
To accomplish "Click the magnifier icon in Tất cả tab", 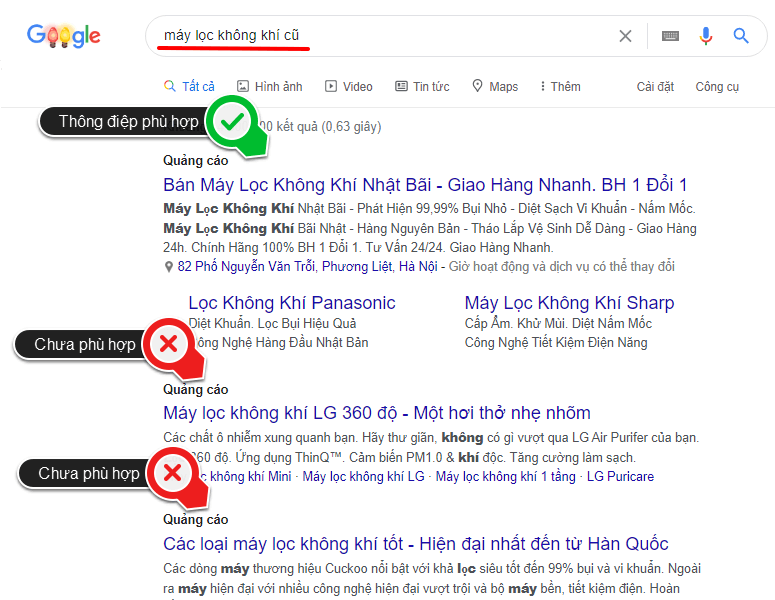I will 170,86.
